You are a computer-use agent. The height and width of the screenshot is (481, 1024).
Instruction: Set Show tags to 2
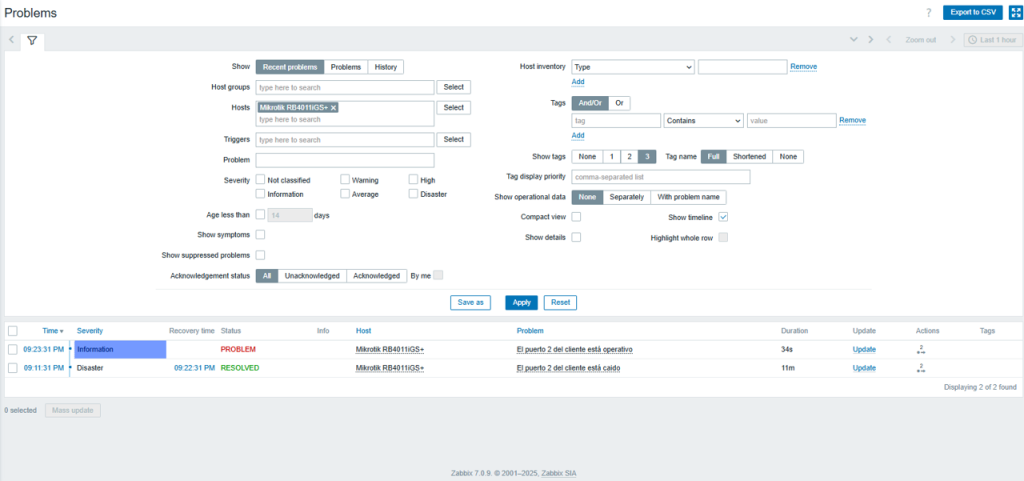(x=629, y=157)
